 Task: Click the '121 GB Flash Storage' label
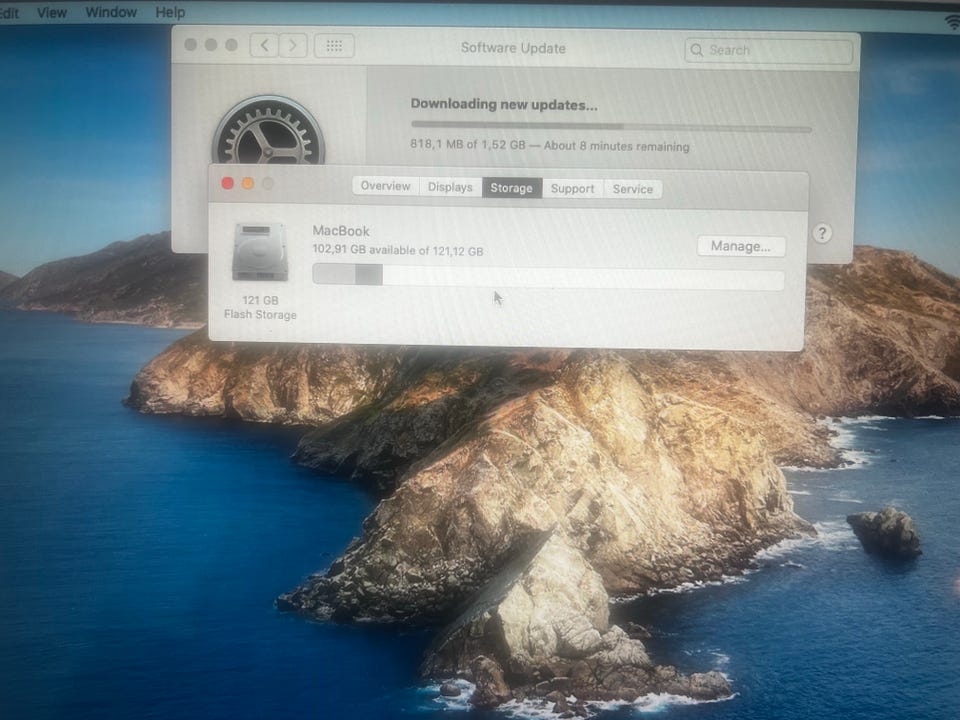(x=260, y=307)
